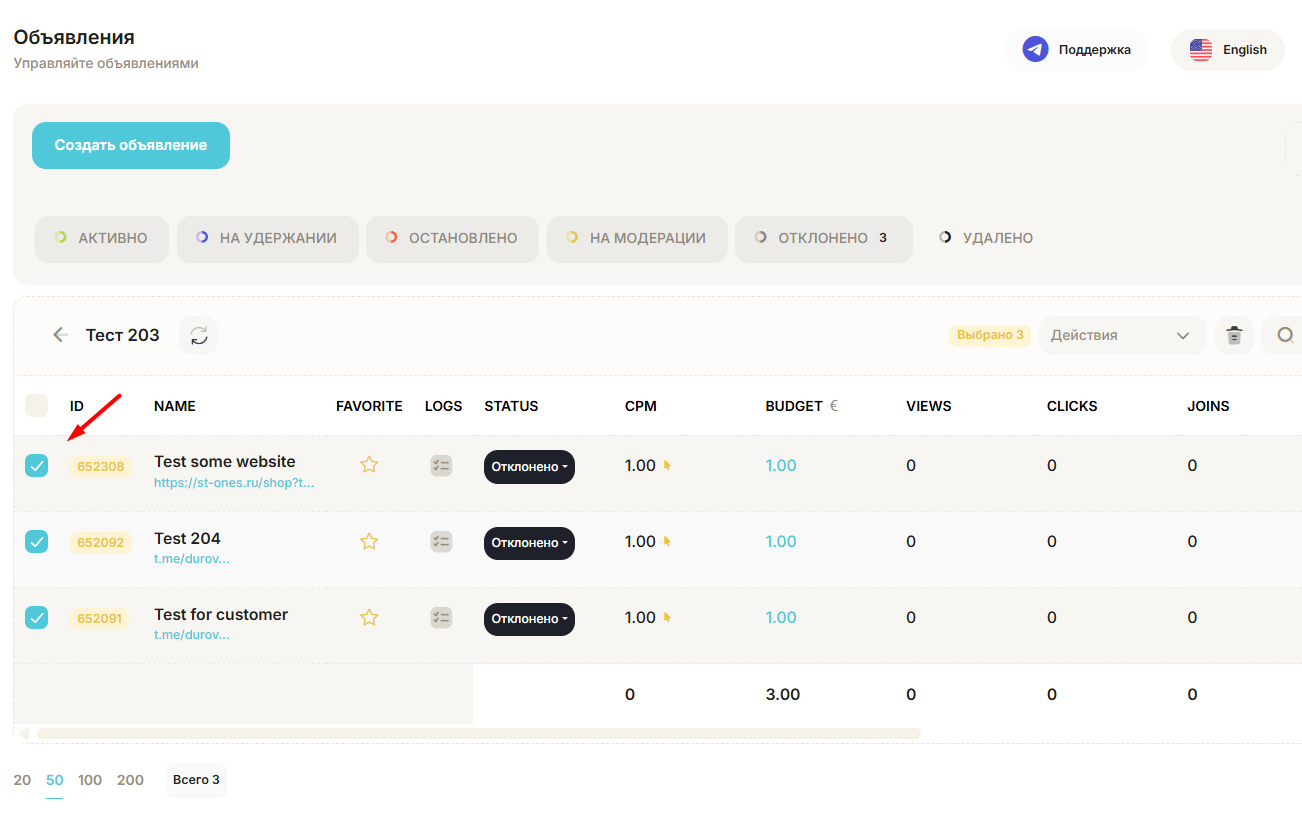Expand Отклонено status dropdown for Test 204

click(x=529, y=543)
